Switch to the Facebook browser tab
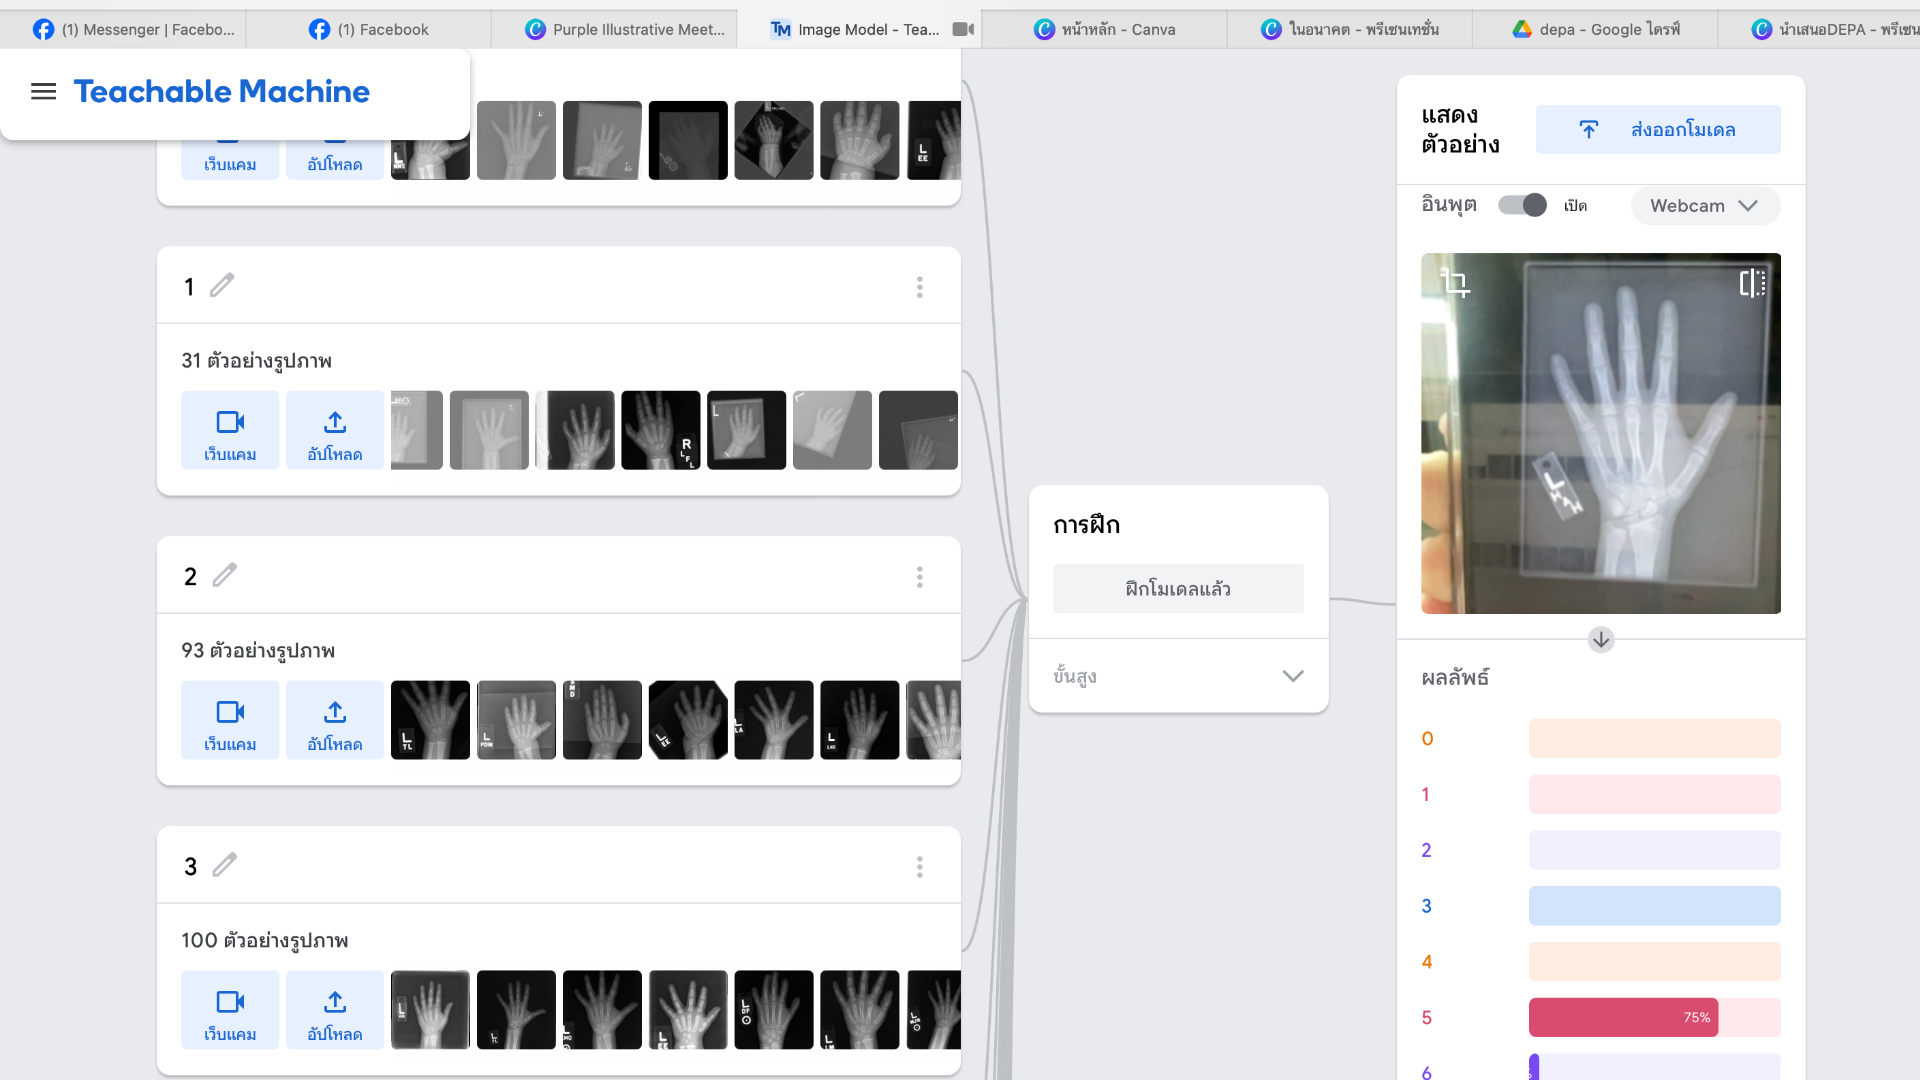1920x1080 pixels. click(368, 30)
